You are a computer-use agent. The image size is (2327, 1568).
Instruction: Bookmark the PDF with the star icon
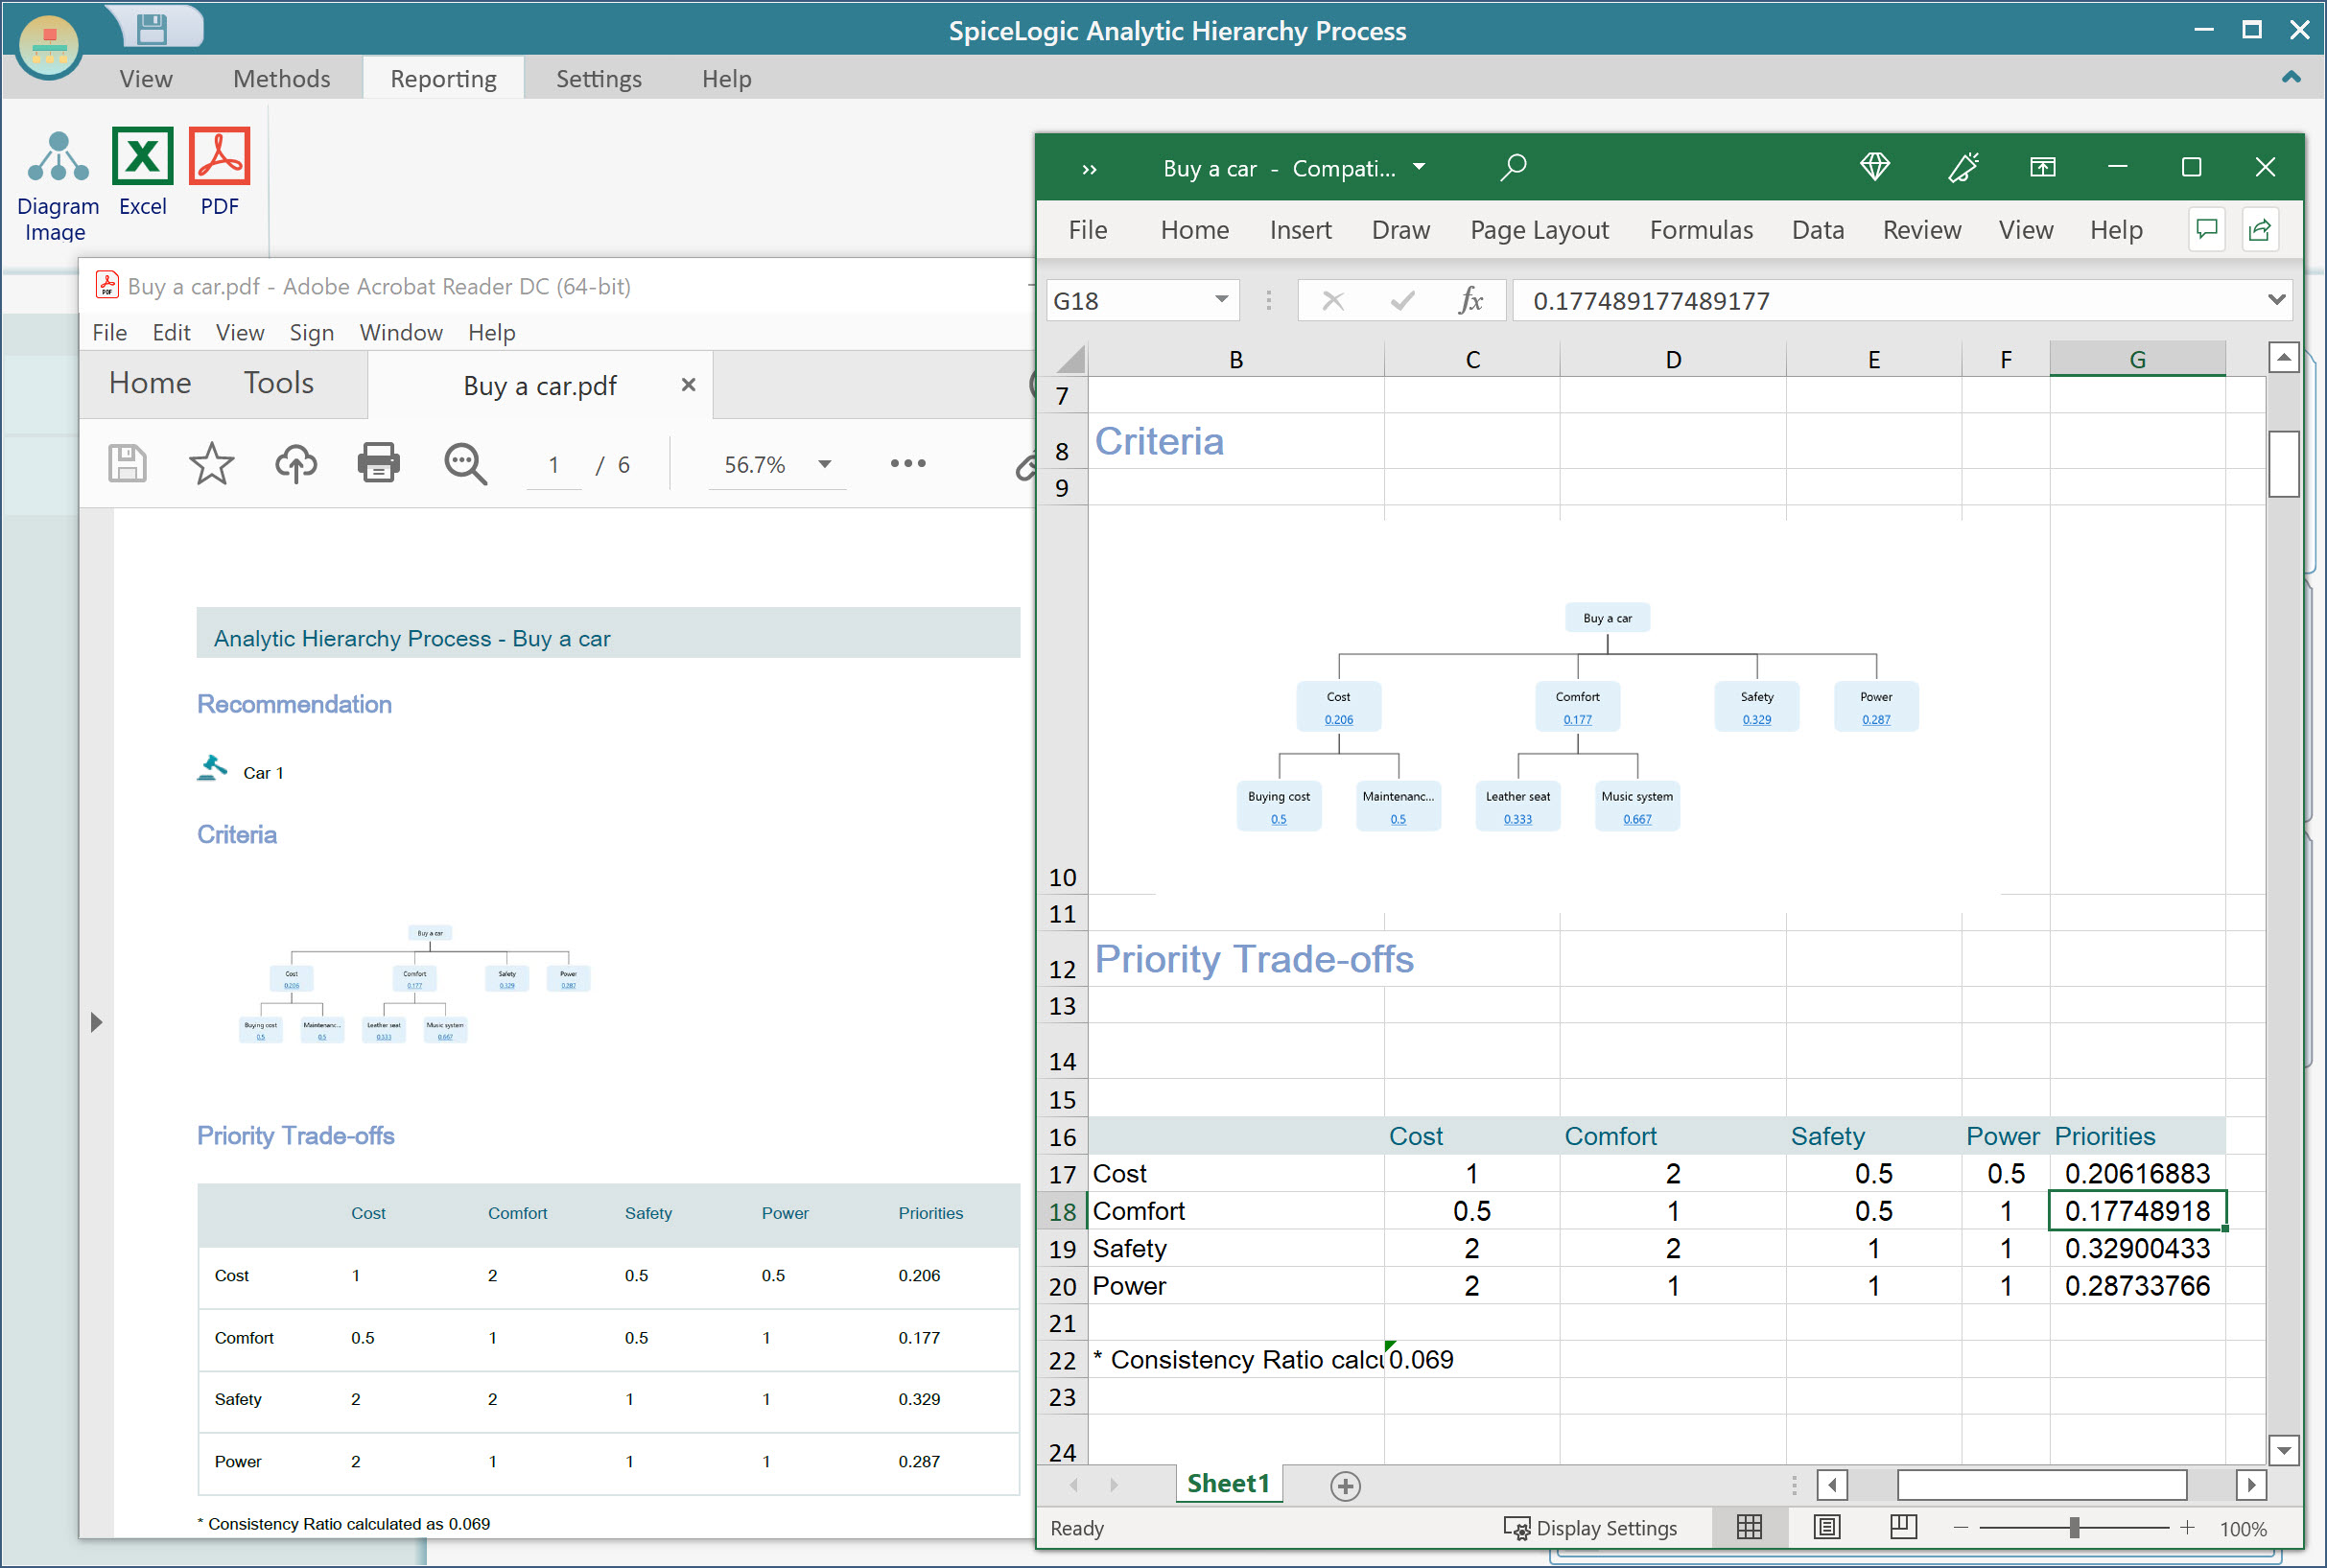pos(211,464)
